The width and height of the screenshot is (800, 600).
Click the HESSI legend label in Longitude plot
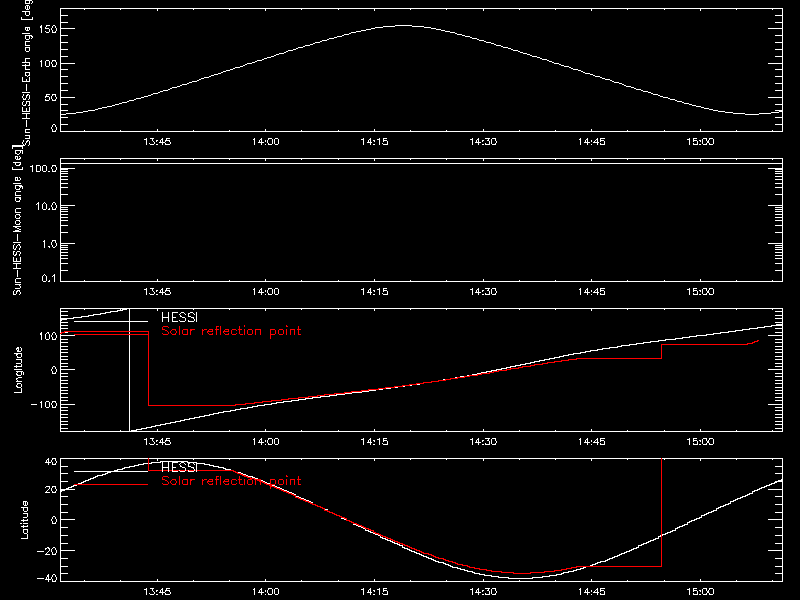pyautogui.click(x=179, y=317)
